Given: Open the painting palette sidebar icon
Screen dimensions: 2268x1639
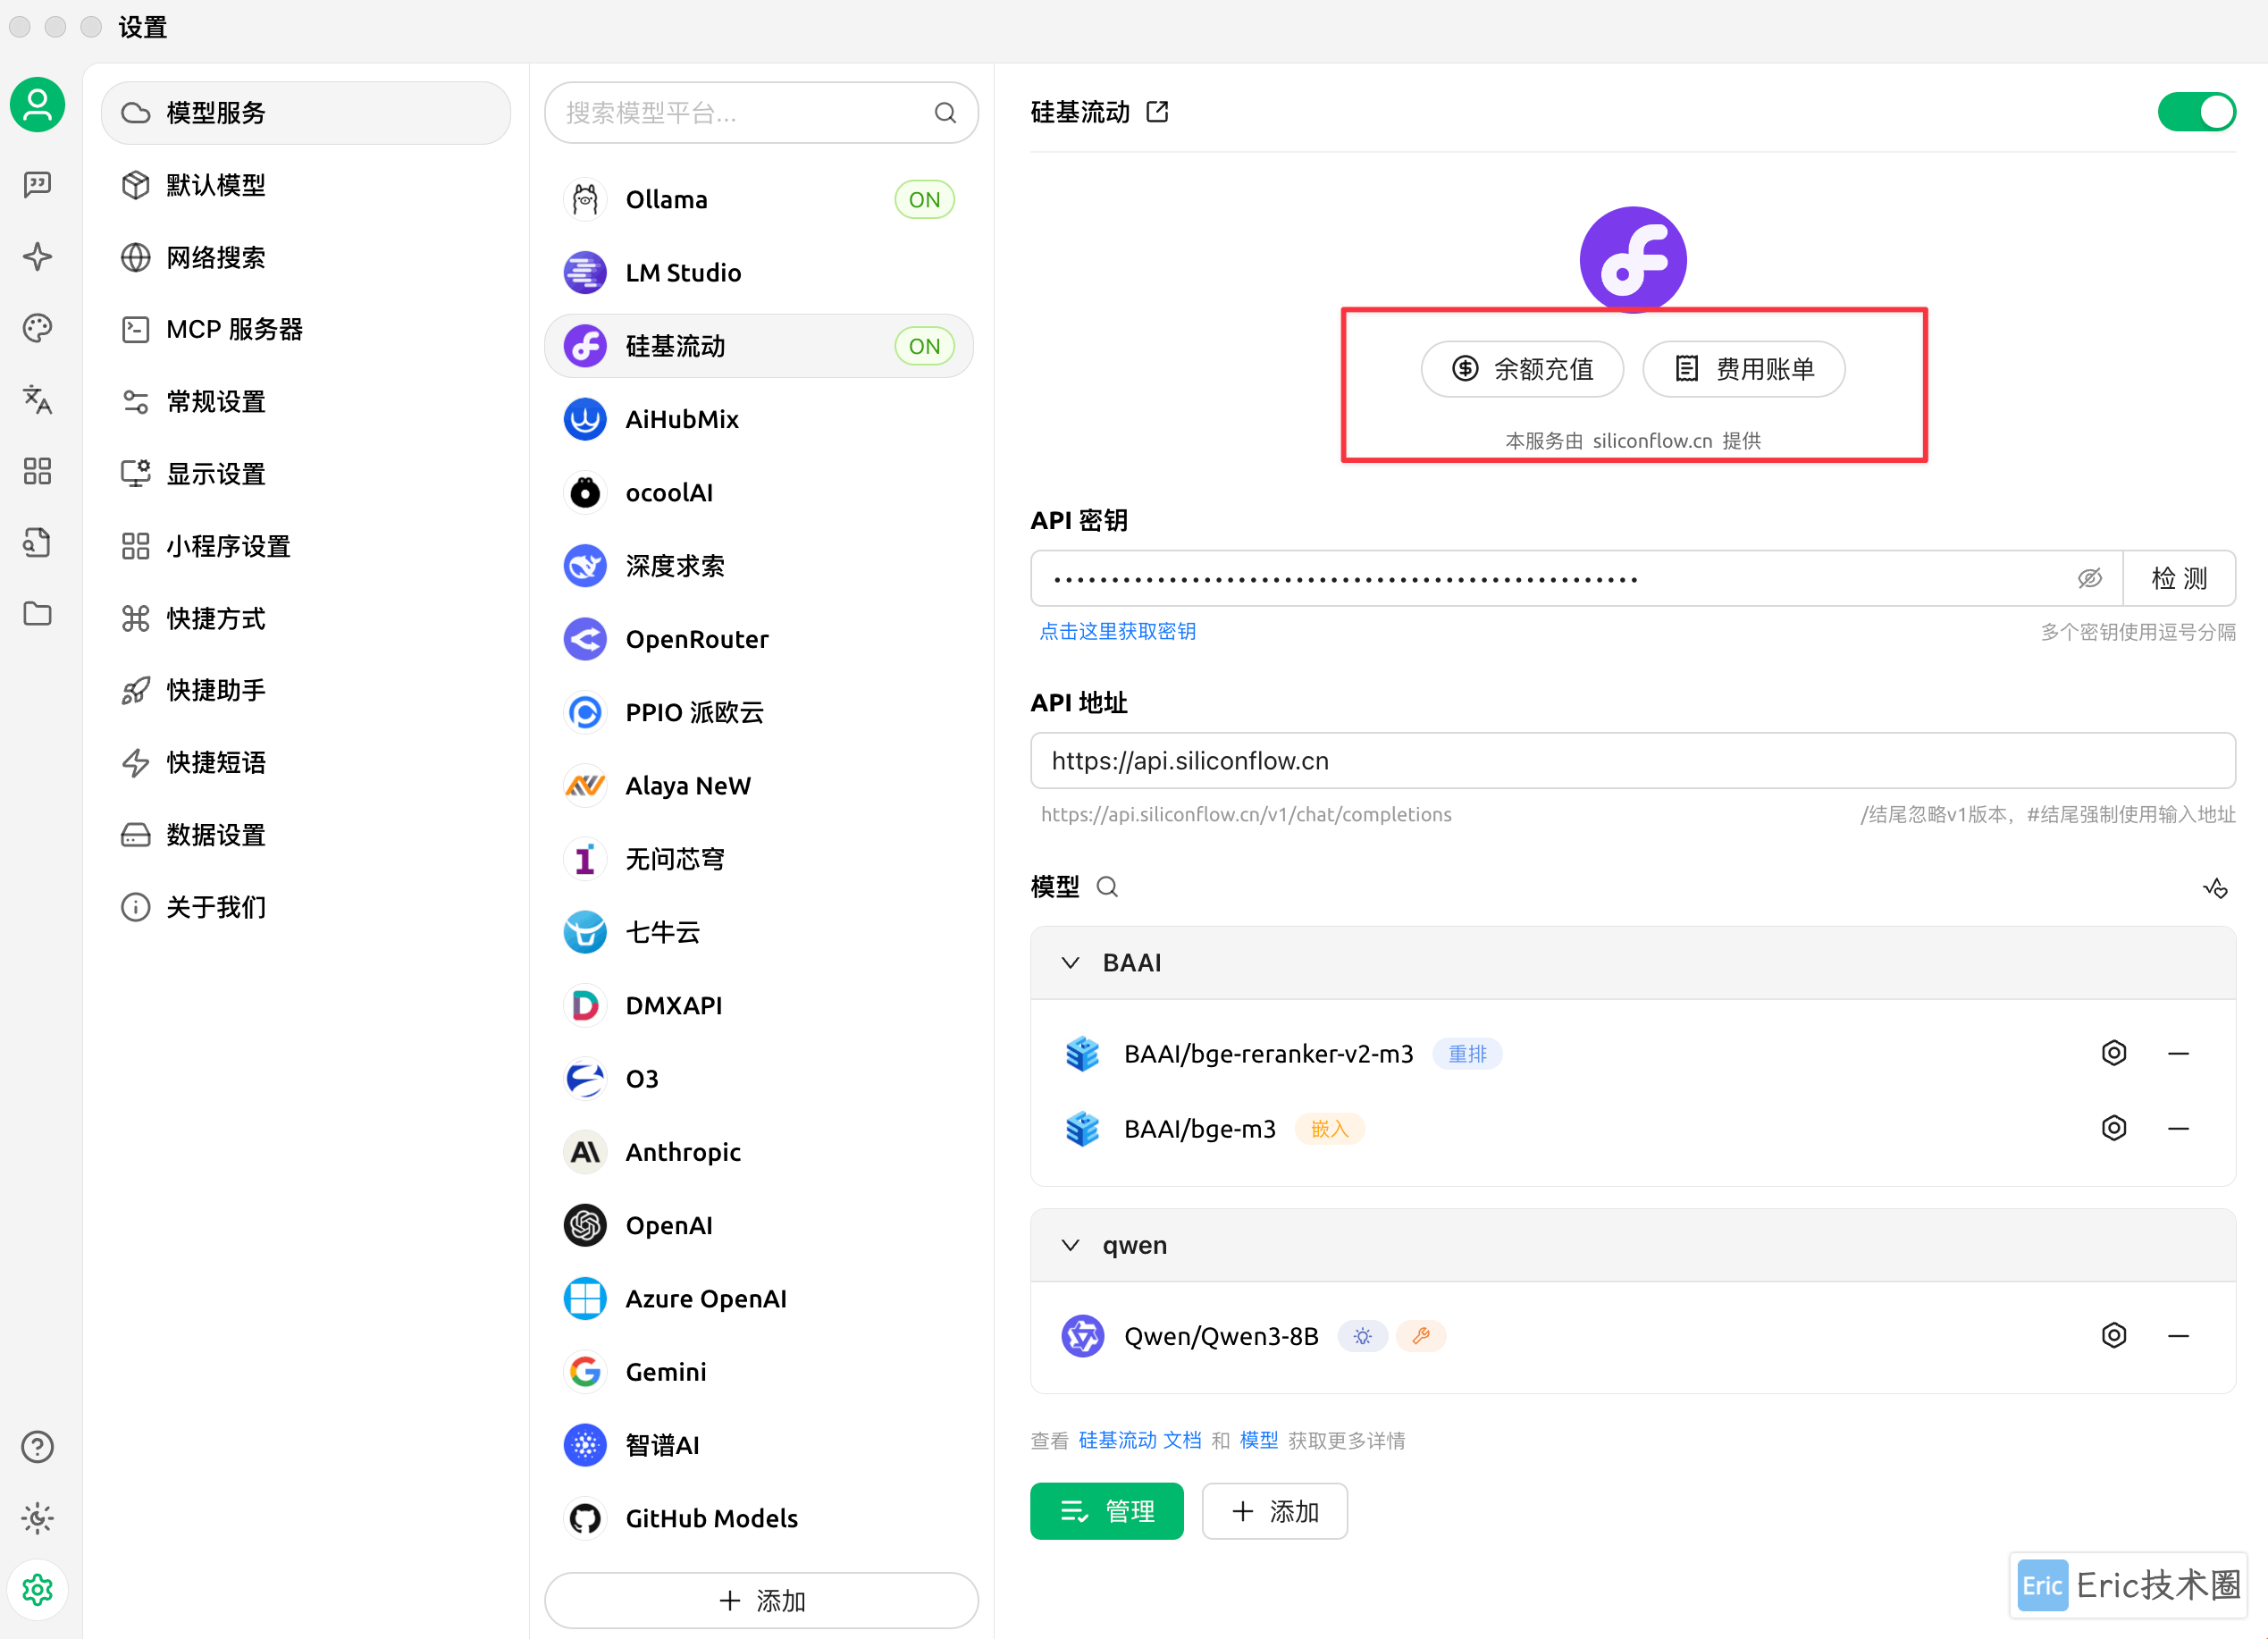Looking at the screenshot, I should 37,328.
